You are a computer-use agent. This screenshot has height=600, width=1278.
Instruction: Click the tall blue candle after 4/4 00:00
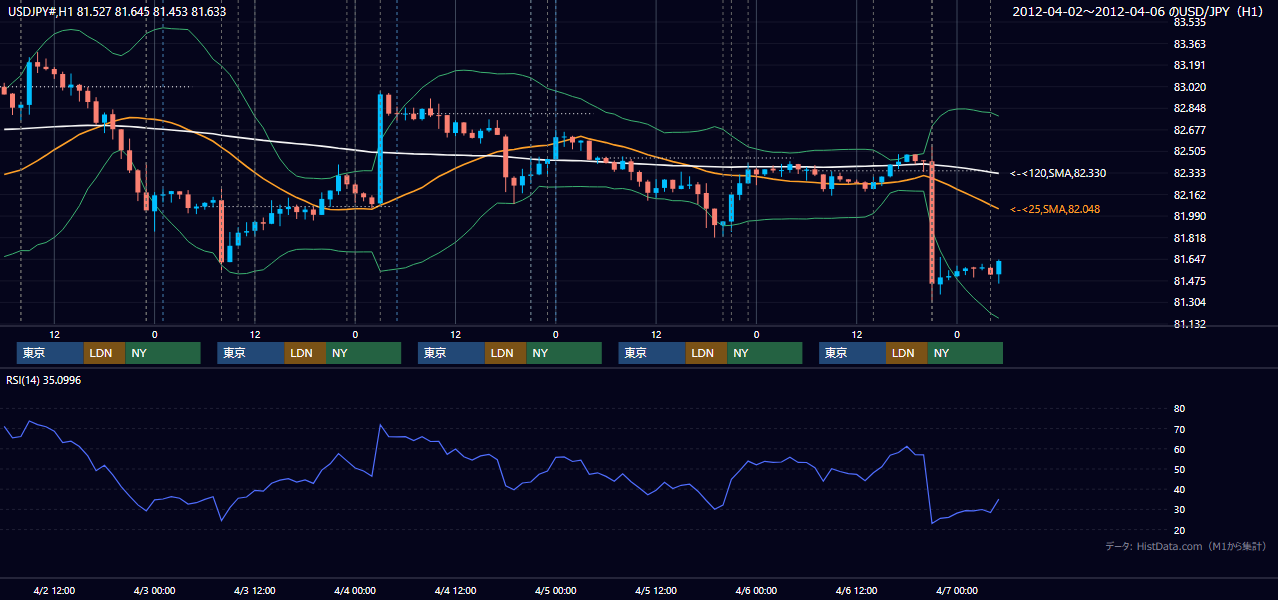[x=381, y=148]
